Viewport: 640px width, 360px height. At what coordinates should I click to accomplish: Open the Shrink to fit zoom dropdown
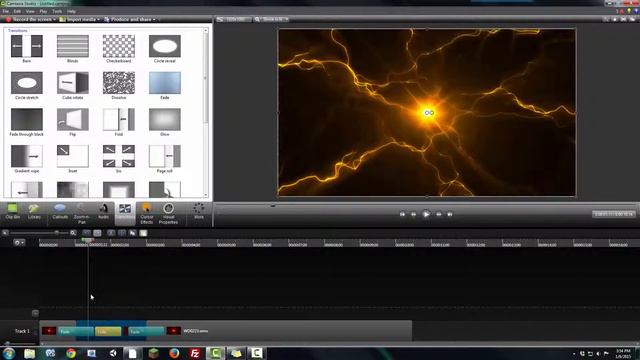click(272, 19)
